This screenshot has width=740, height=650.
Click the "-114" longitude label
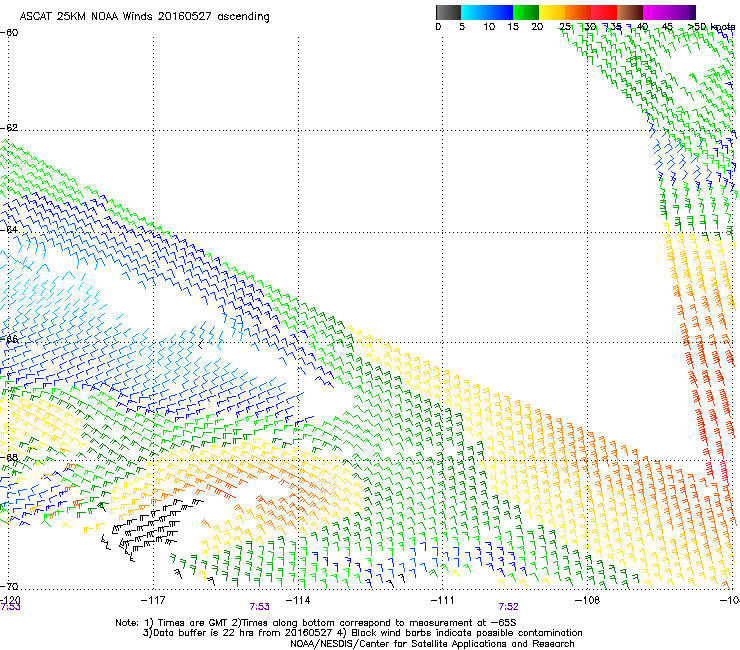[x=298, y=600]
